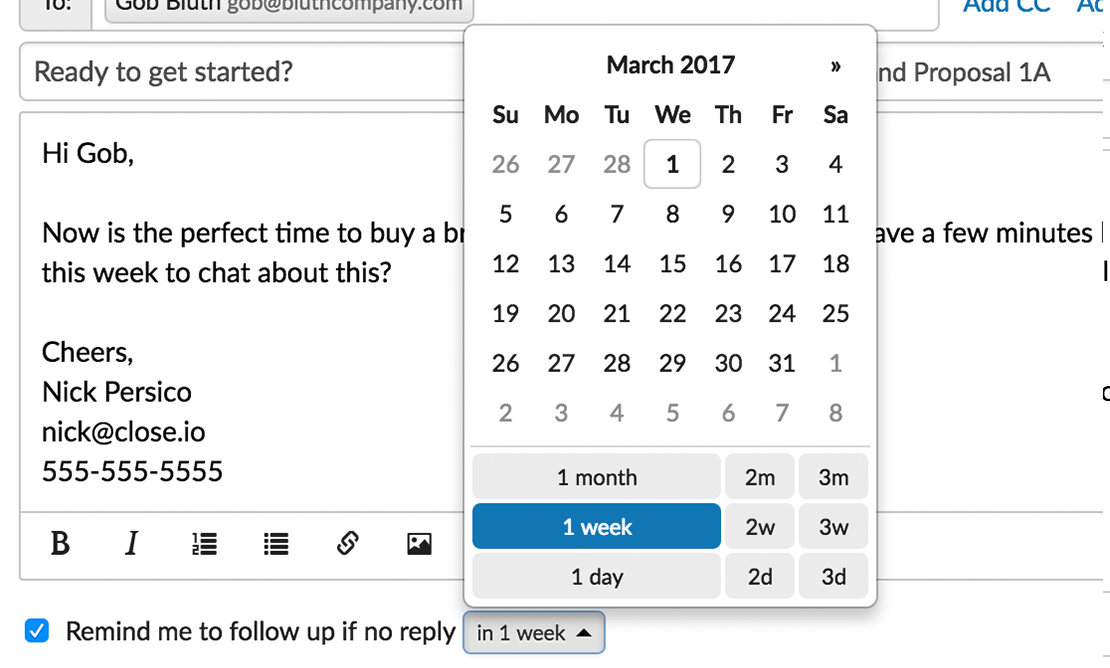
Task: Choose March 31 on the calendar
Action: point(782,363)
